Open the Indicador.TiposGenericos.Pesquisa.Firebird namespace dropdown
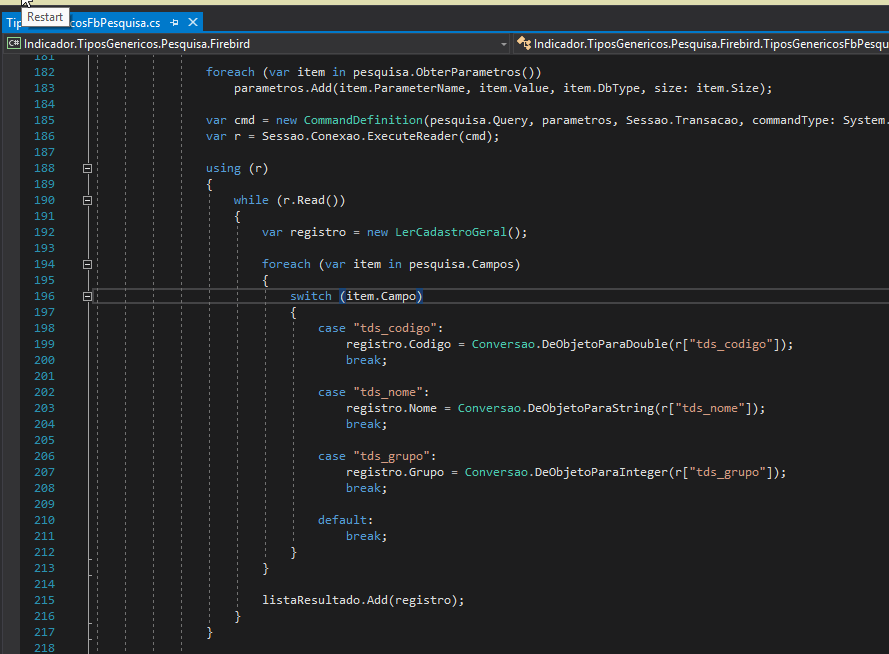The image size is (889, 654). pyautogui.click(x=505, y=43)
